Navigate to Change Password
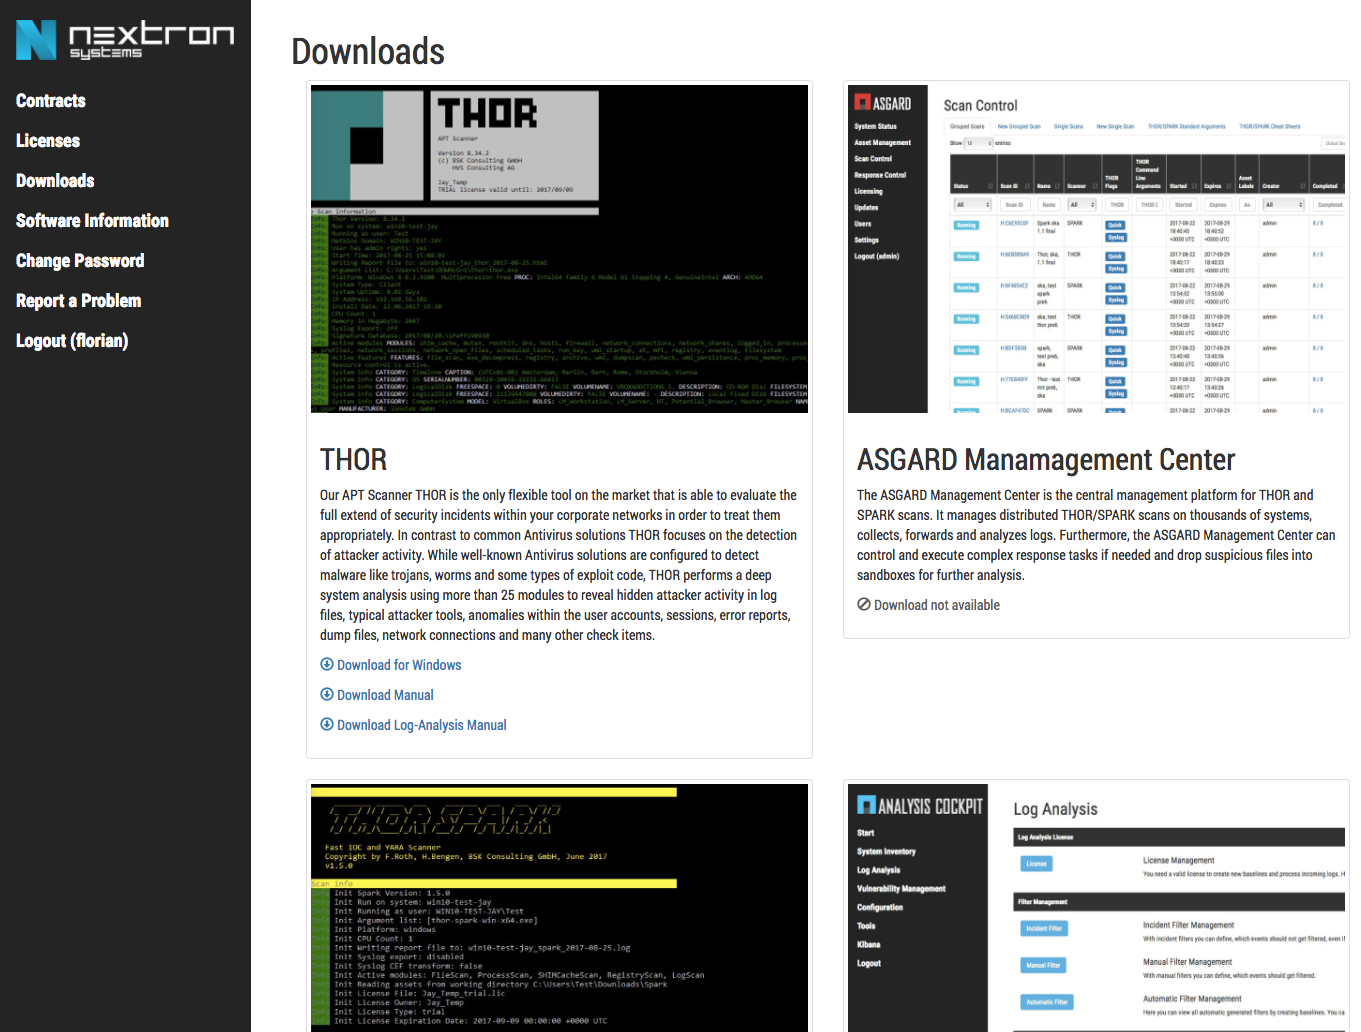The width and height of the screenshot is (1361, 1032). tap(80, 261)
